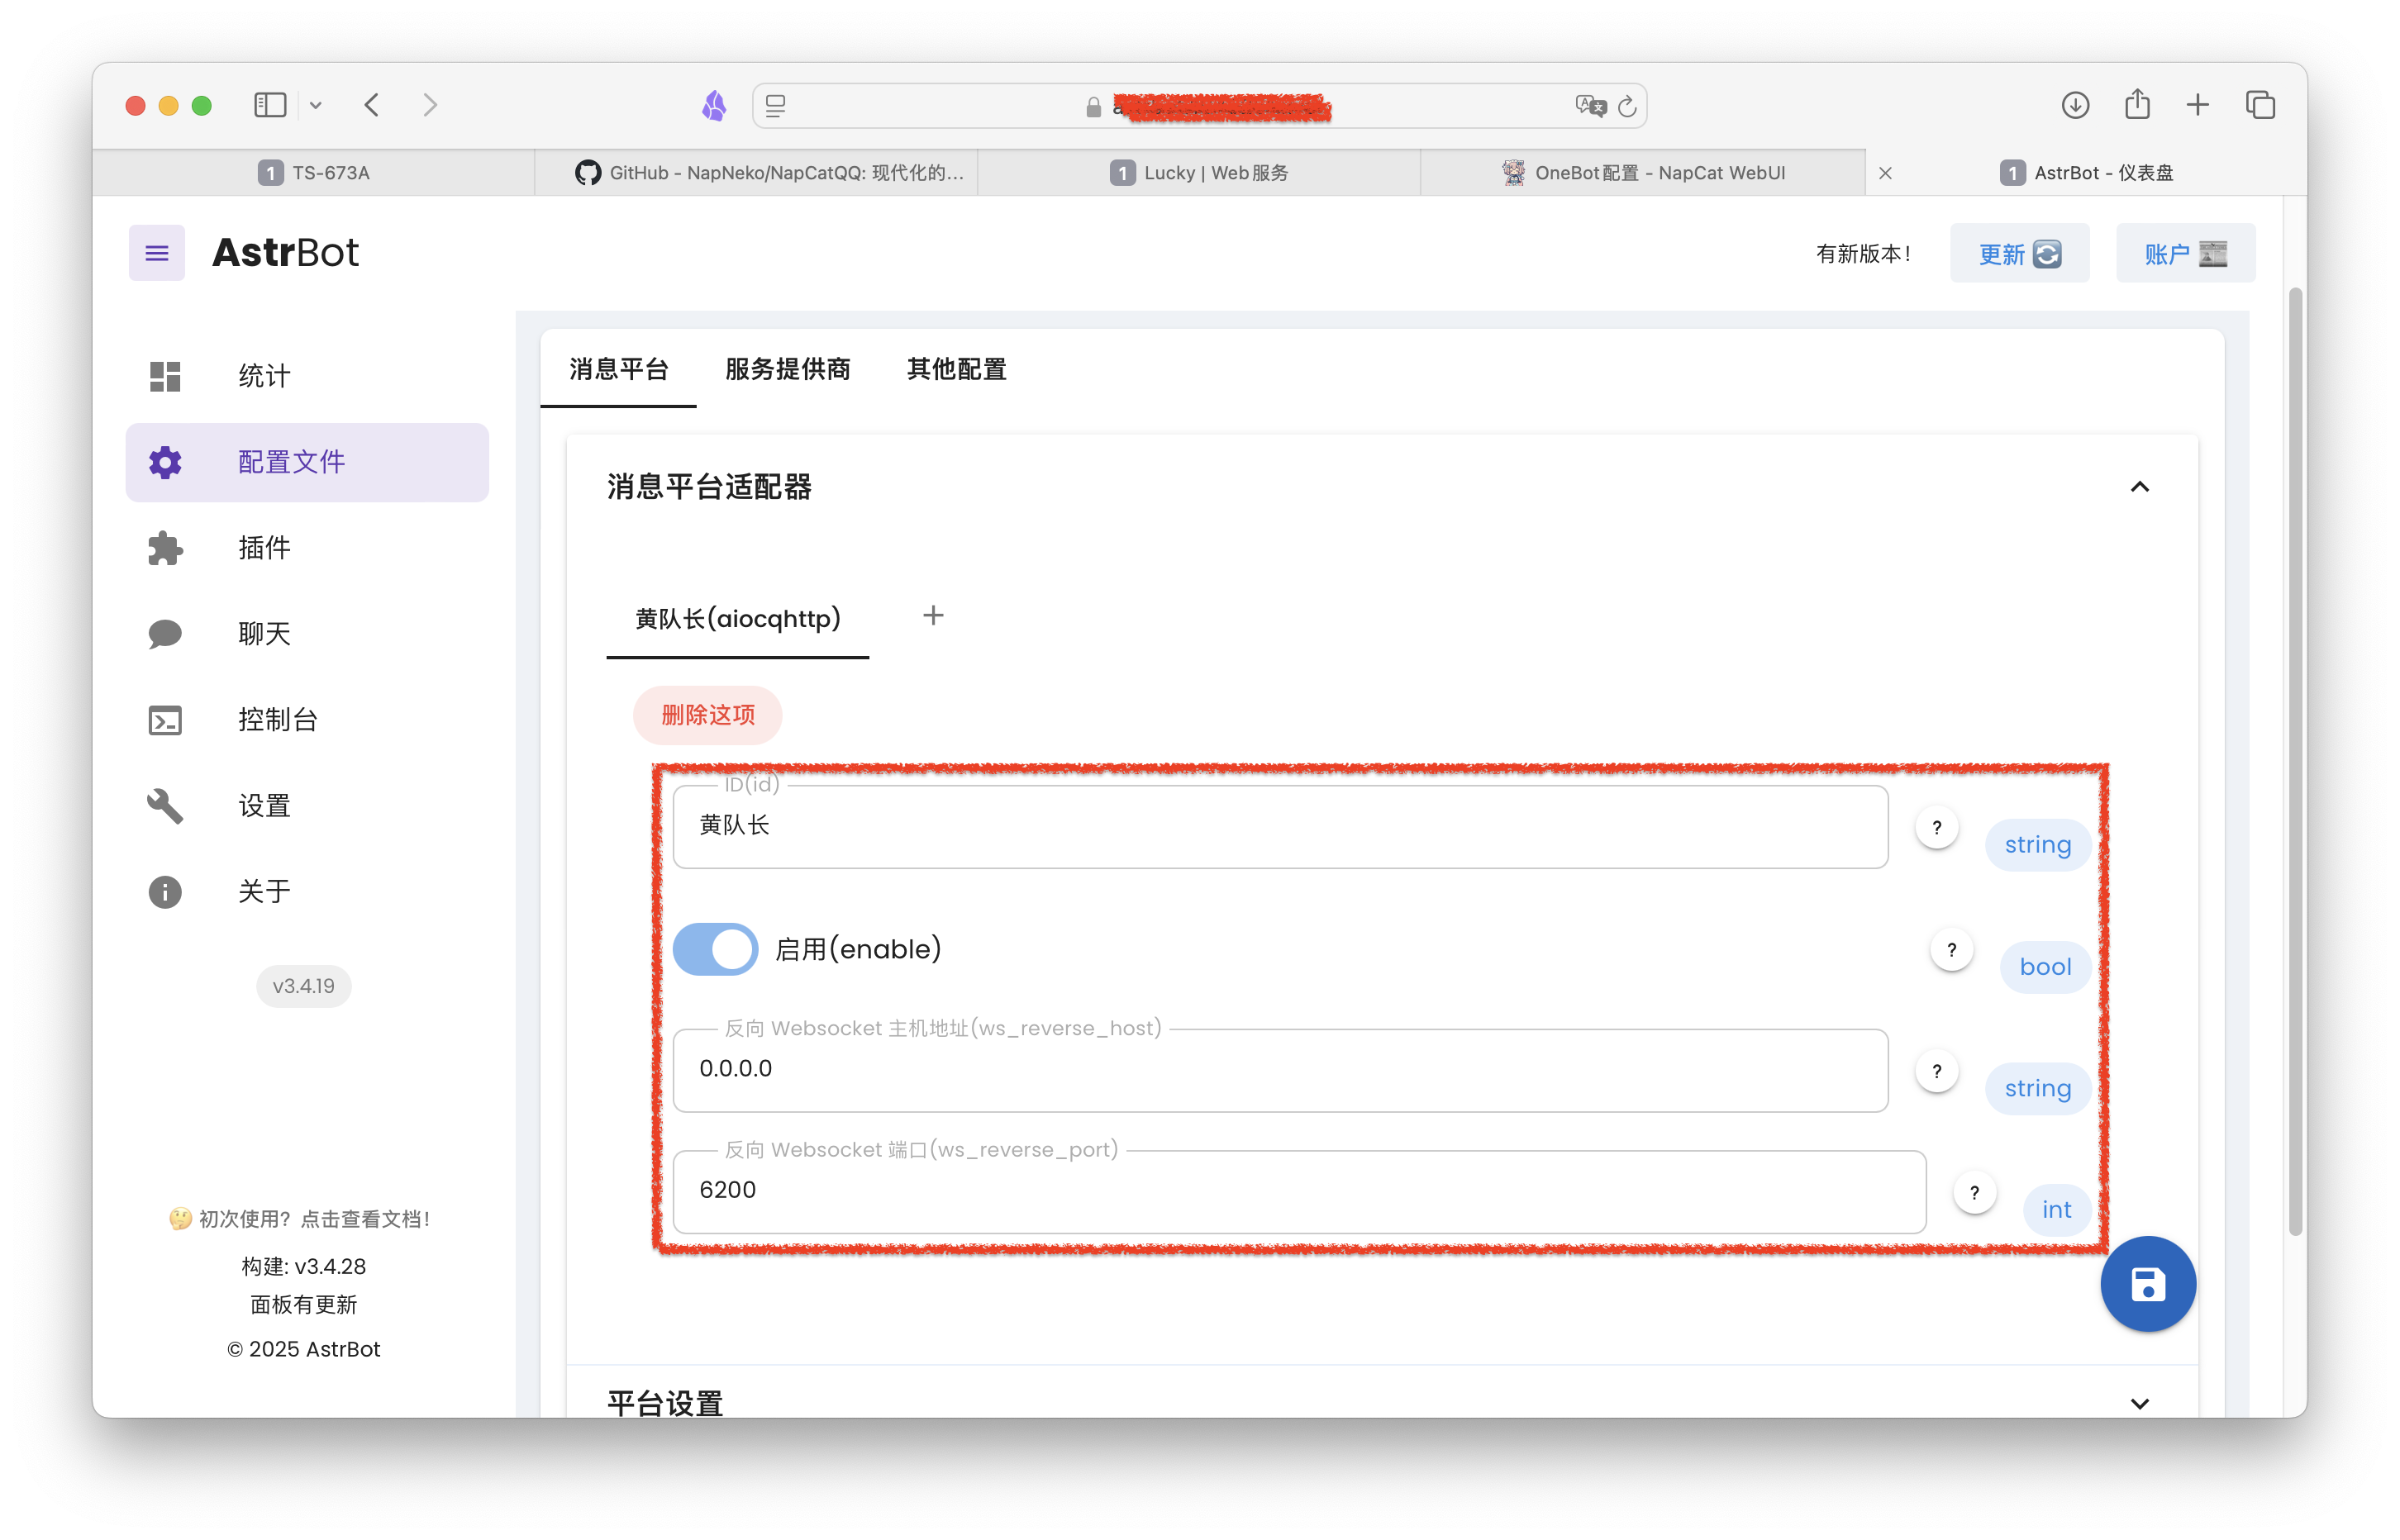Switch to the TS-673A browser tab
The height and width of the screenshot is (1540, 2400).
point(314,173)
